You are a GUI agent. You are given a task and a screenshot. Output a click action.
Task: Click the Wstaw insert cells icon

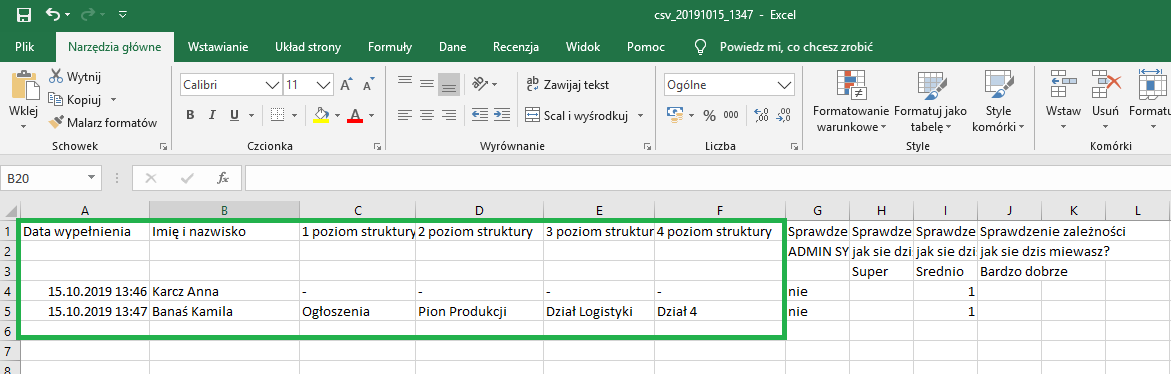(x=1063, y=84)
